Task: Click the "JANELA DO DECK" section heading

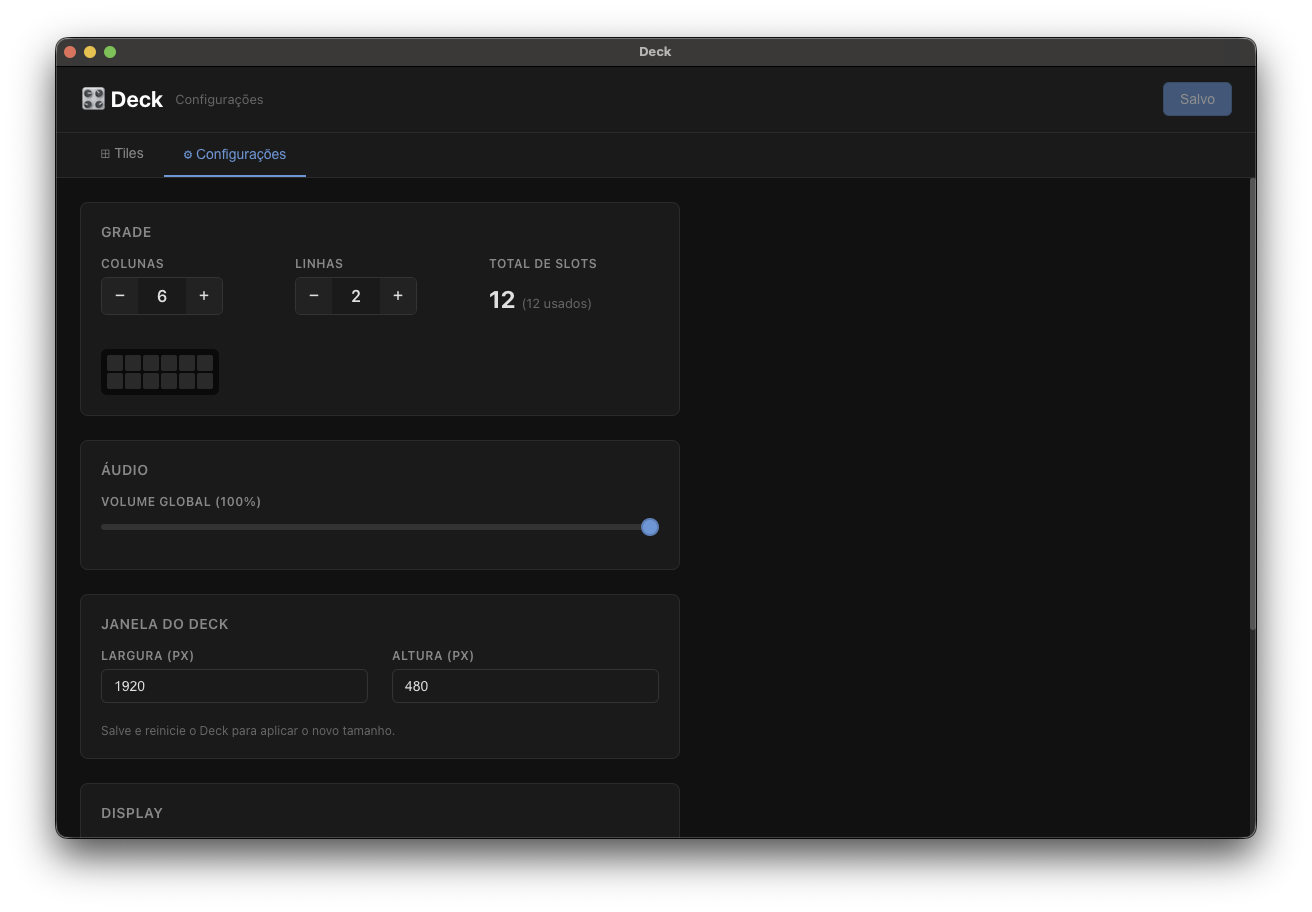Action: (x=165, y=624)
